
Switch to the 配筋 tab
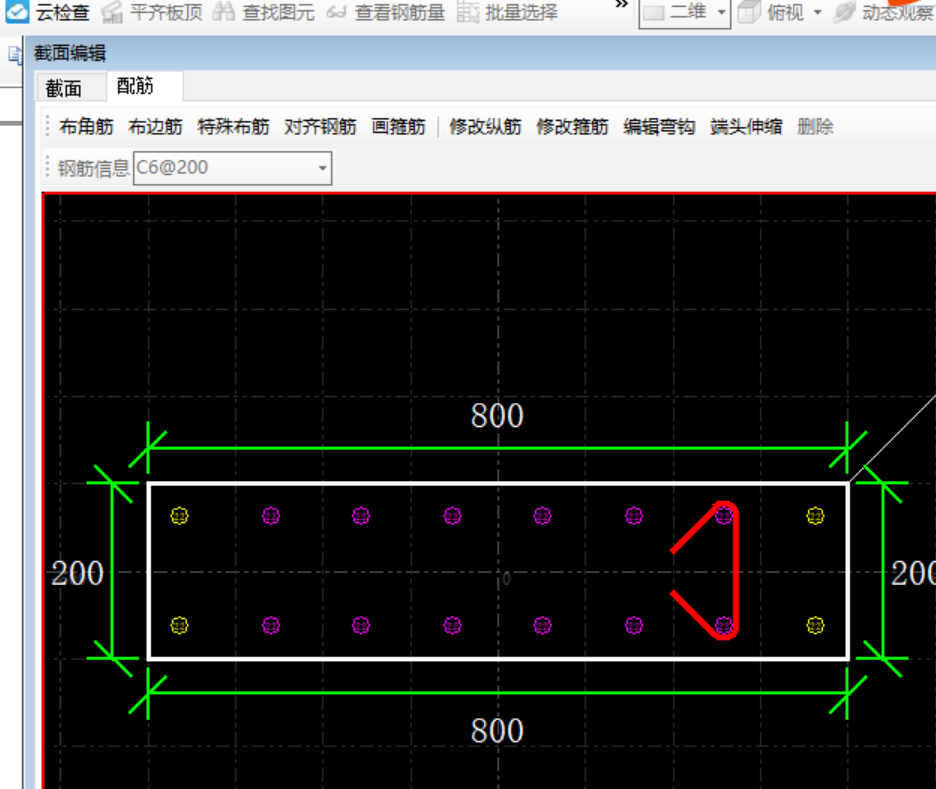point(135,86)
